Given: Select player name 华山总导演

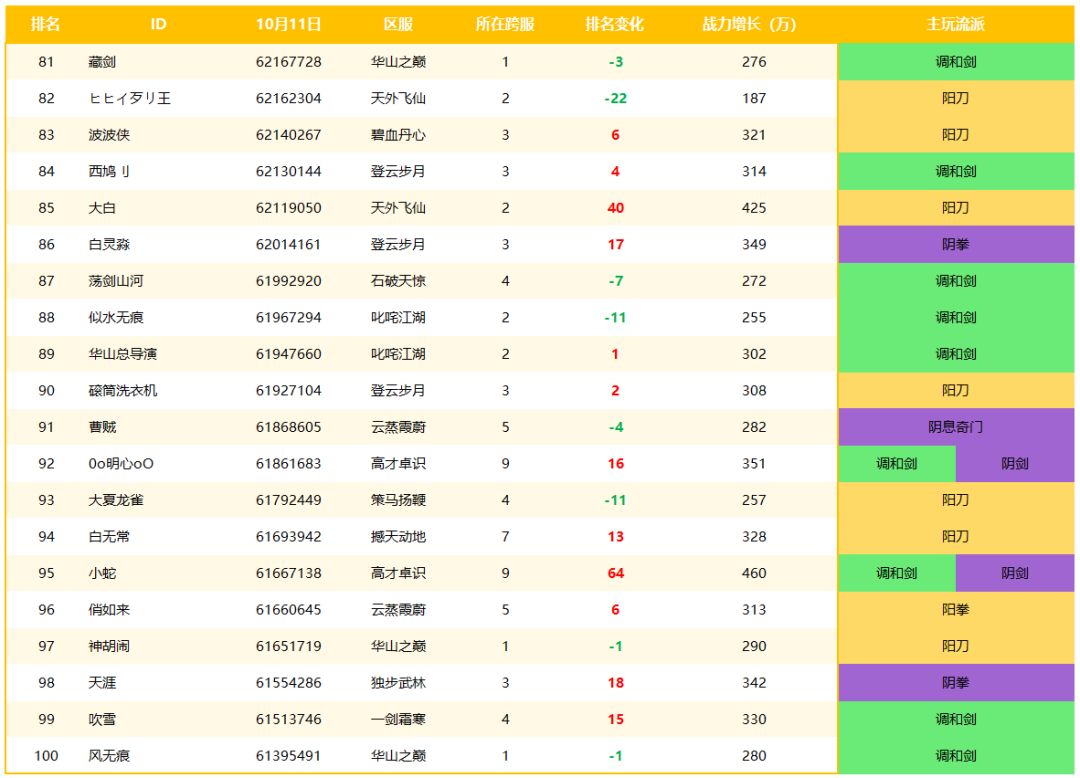Looking at the screenshot, I should click(123, 354).
